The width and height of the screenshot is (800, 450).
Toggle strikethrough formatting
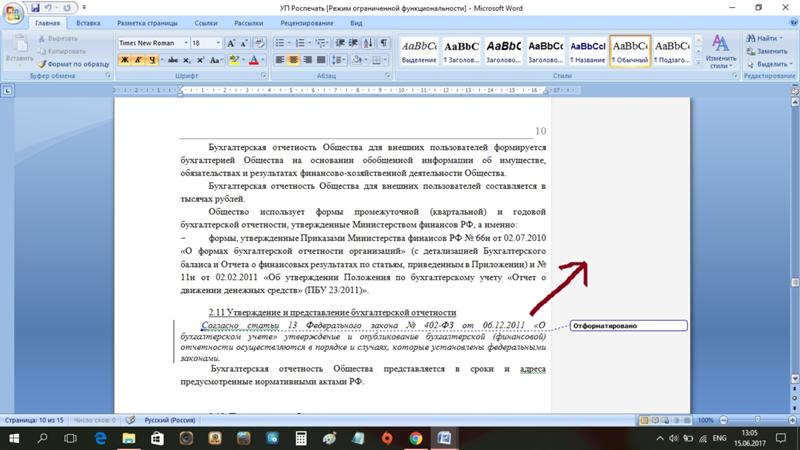(x=173, y=60)
